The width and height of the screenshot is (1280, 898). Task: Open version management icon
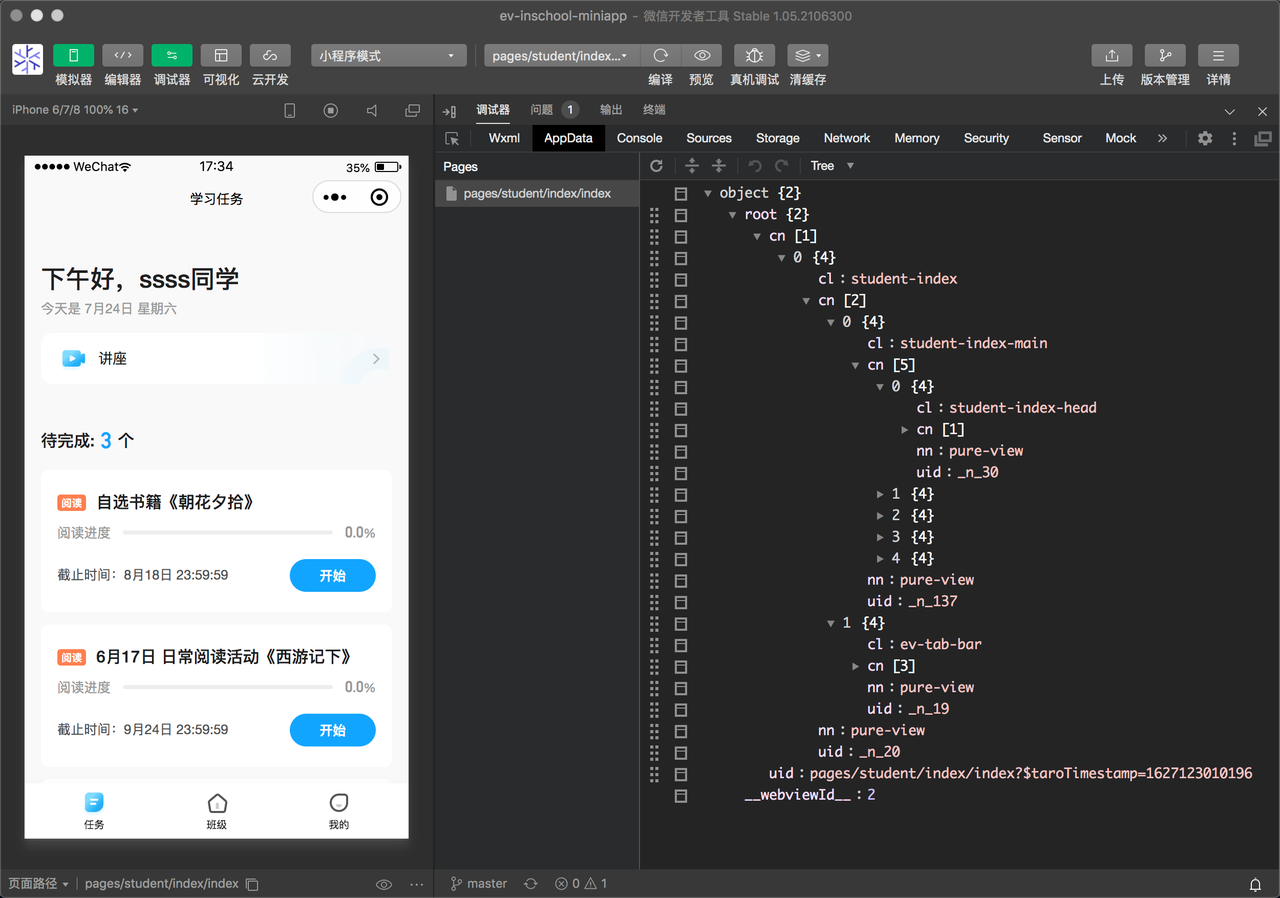[x=1165, y=56]
